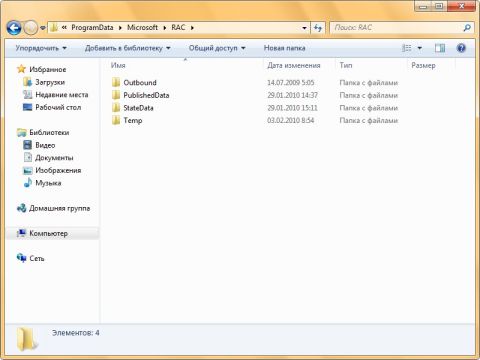
Task: Open Рабочий стол in navigation pane
Action: [58, 107]
